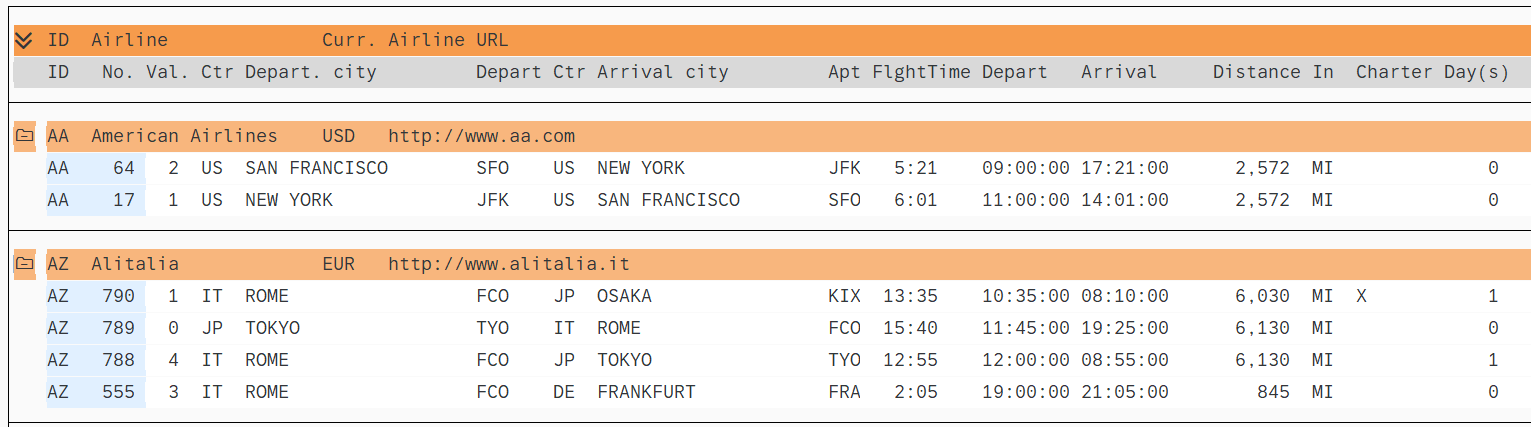Screen dimensions: 1531x427
Task: Click the Distance column header
Action: pyautogui.click(x=1256, y=72)
